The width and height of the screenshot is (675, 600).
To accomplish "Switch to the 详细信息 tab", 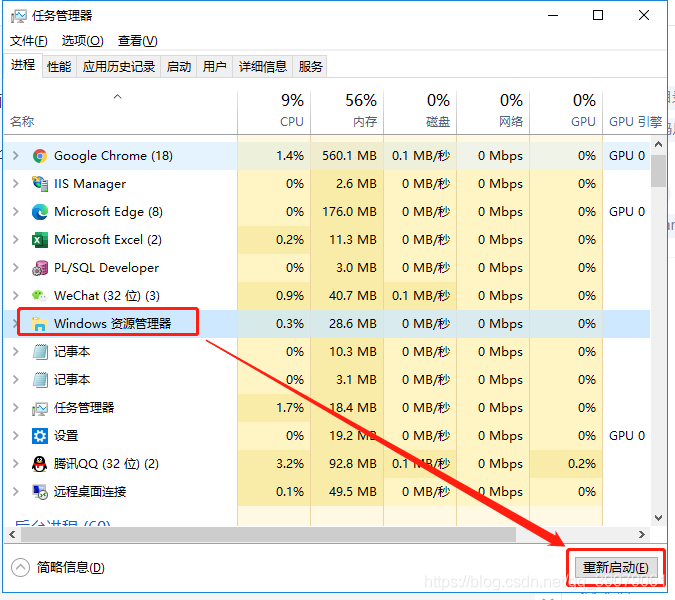I will click(263, 67).
